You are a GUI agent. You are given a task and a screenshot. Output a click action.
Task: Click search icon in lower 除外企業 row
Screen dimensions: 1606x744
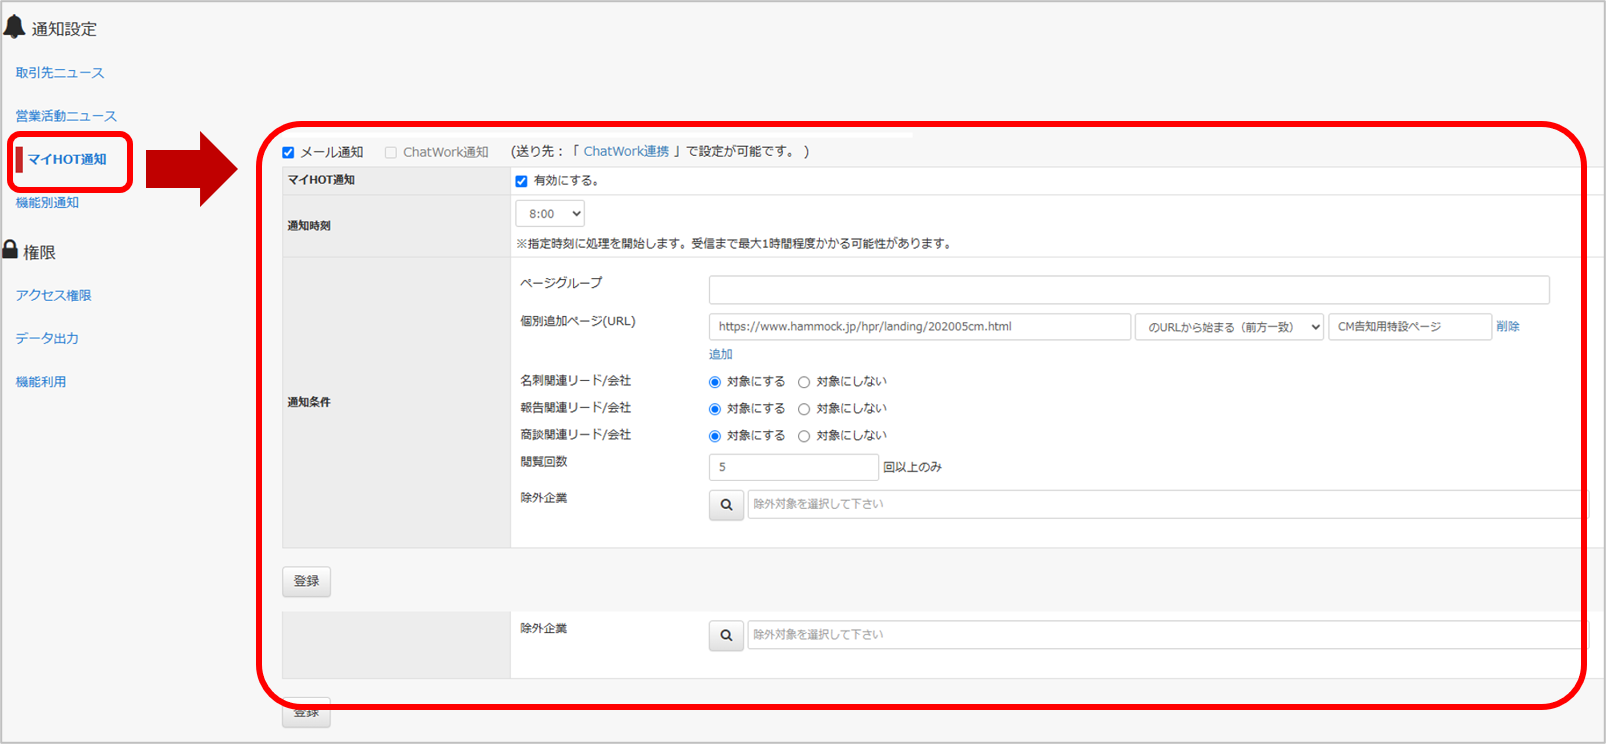point(727,635)
